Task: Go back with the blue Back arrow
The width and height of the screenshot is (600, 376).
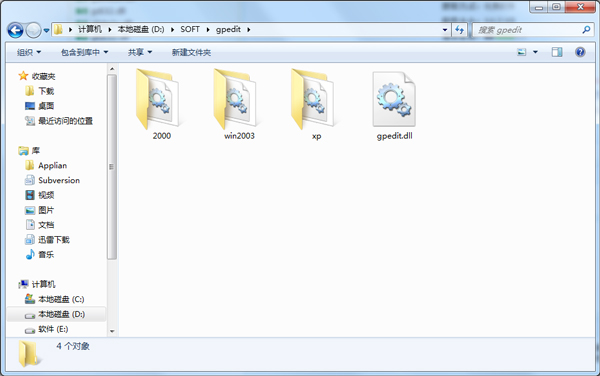Action: click(15, 30)
